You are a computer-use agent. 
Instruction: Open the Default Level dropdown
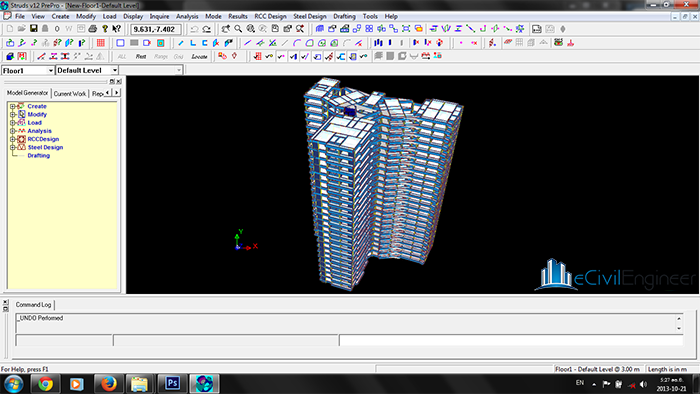114,71
